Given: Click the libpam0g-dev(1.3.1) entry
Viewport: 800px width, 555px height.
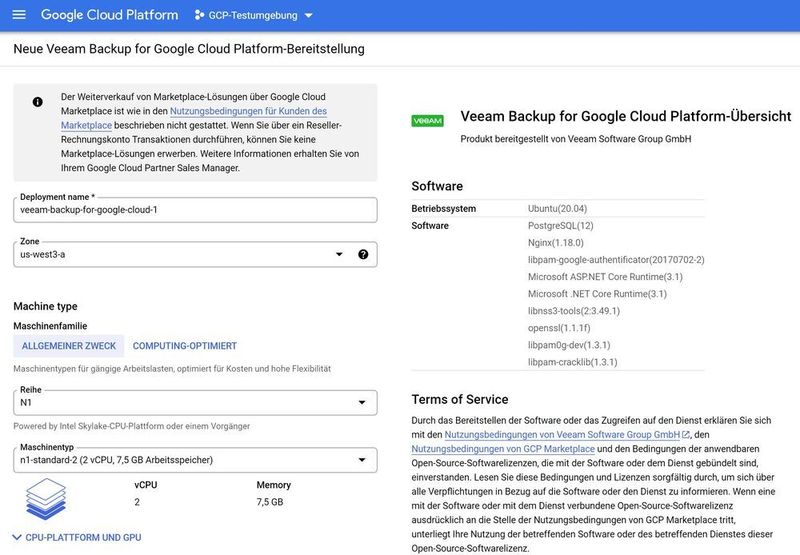Looking at the screenshot, I should pyautogui.click(x=569, y=345).
